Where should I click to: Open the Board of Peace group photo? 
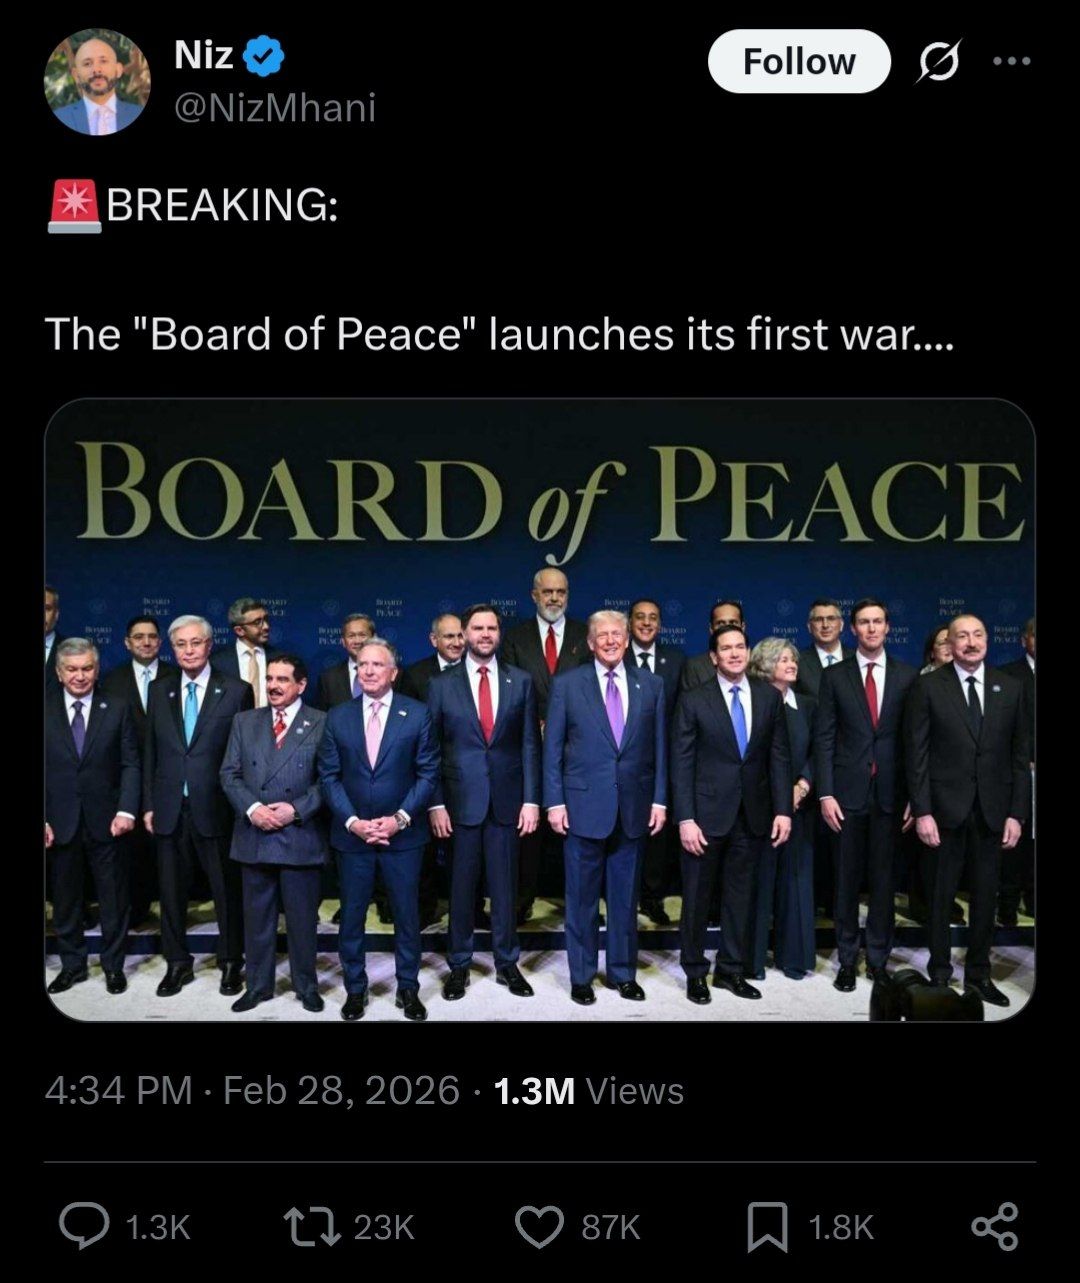pos(540,710)
